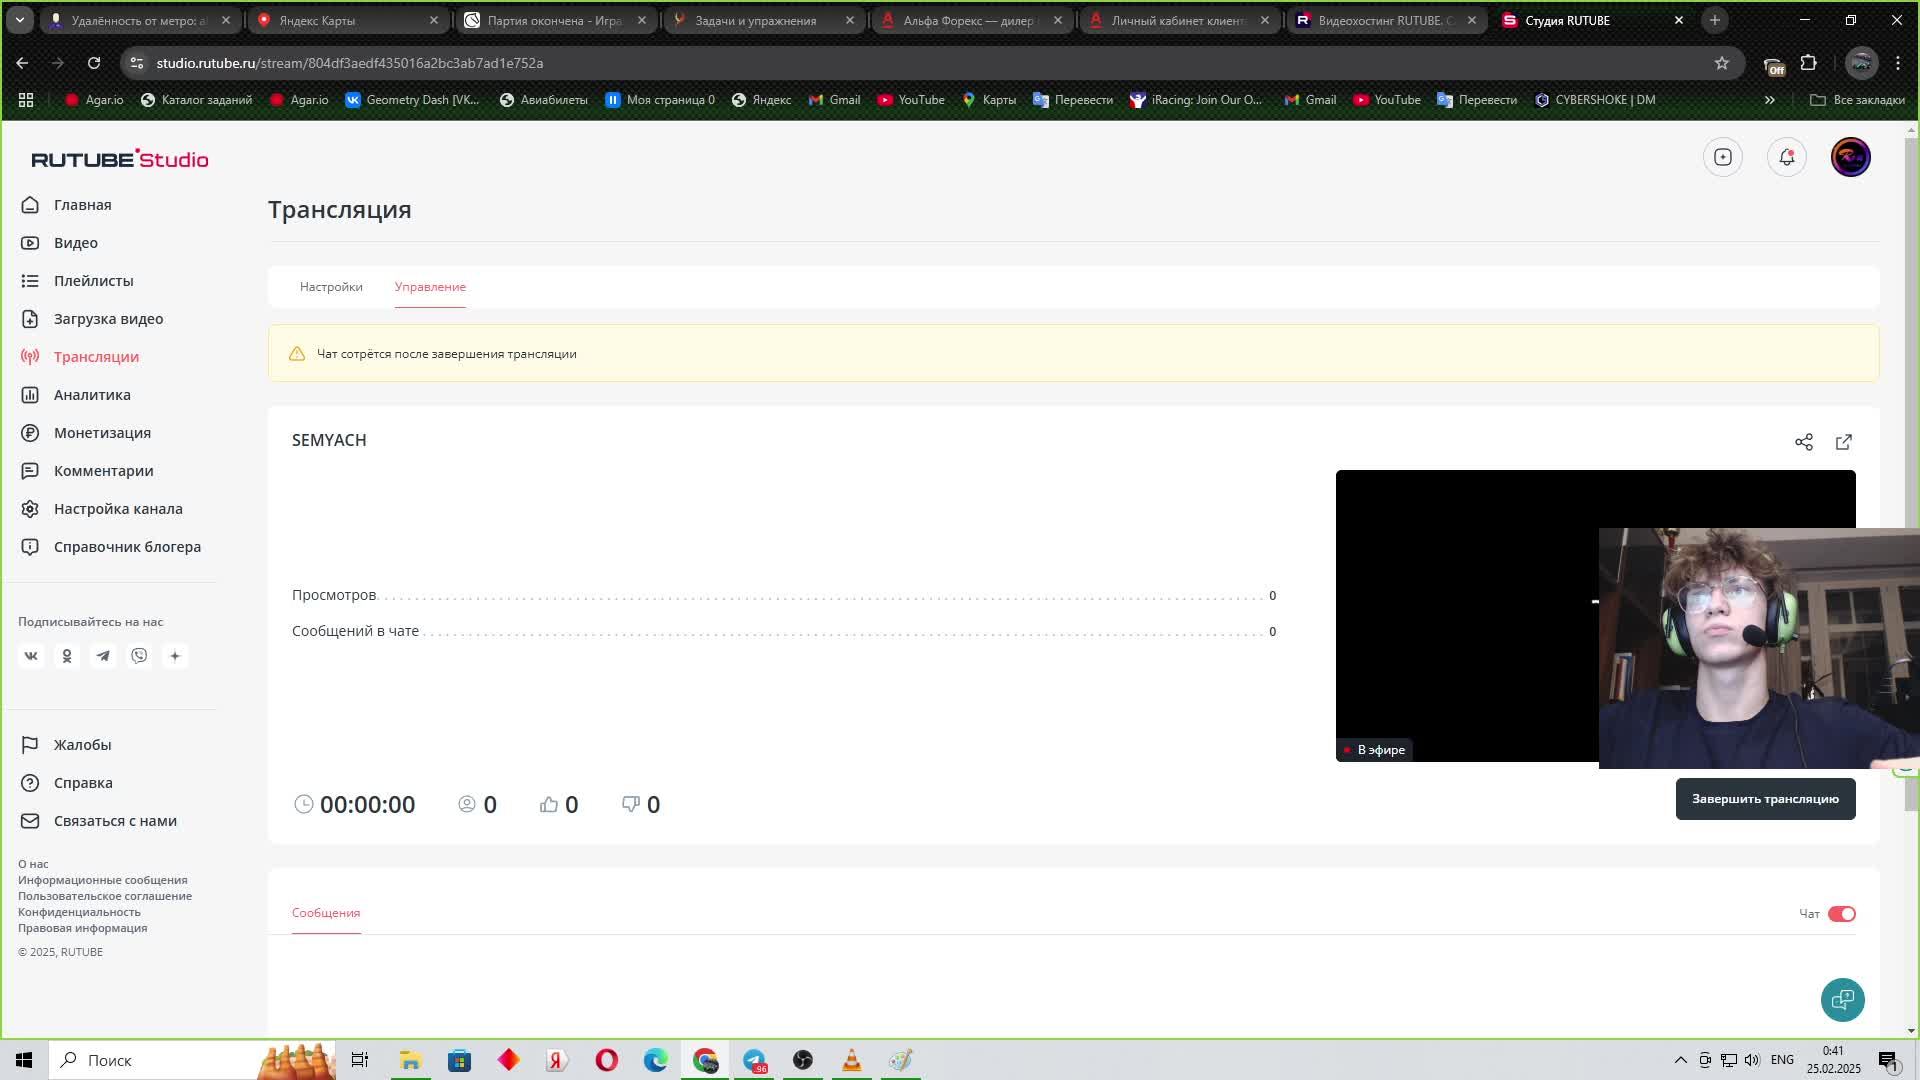
Task: Open the profile avatar menu
Action: [x=1850, y=157]
